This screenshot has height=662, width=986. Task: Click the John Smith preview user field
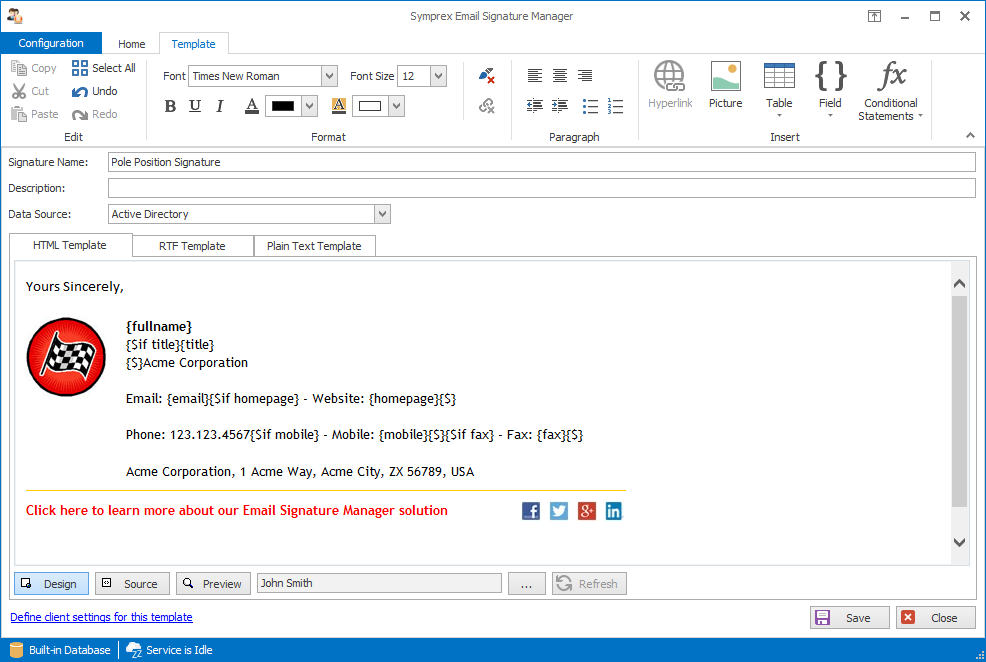point(379,583)
